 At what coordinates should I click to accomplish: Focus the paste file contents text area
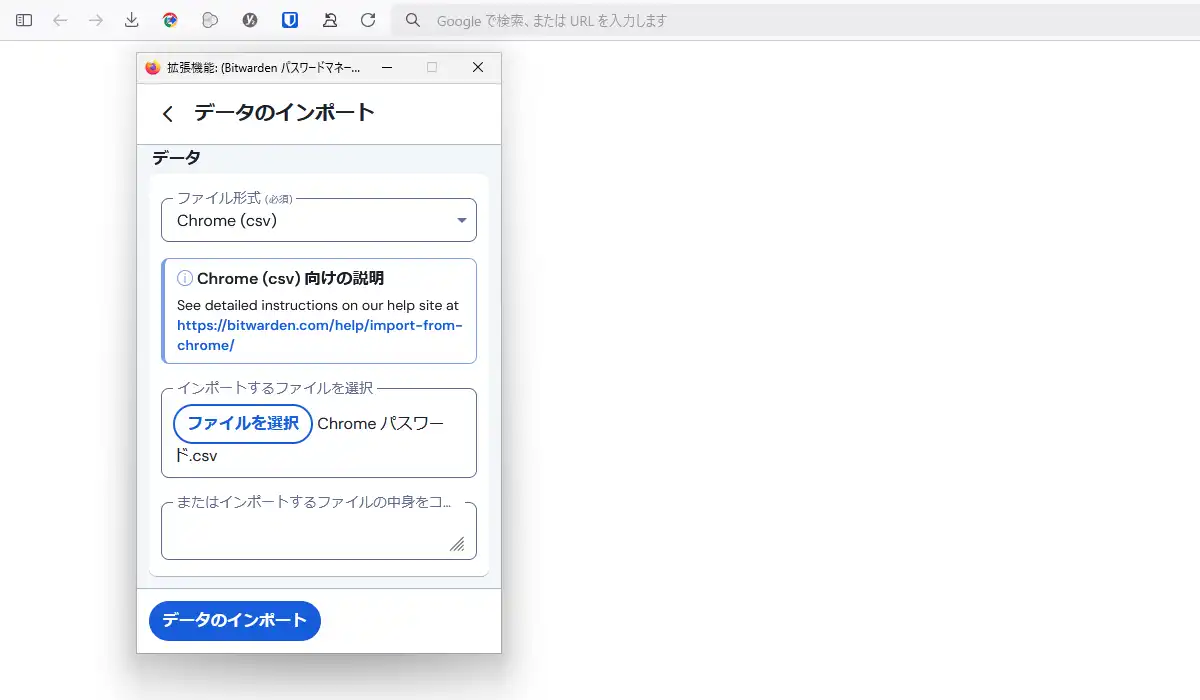(319, 531)
